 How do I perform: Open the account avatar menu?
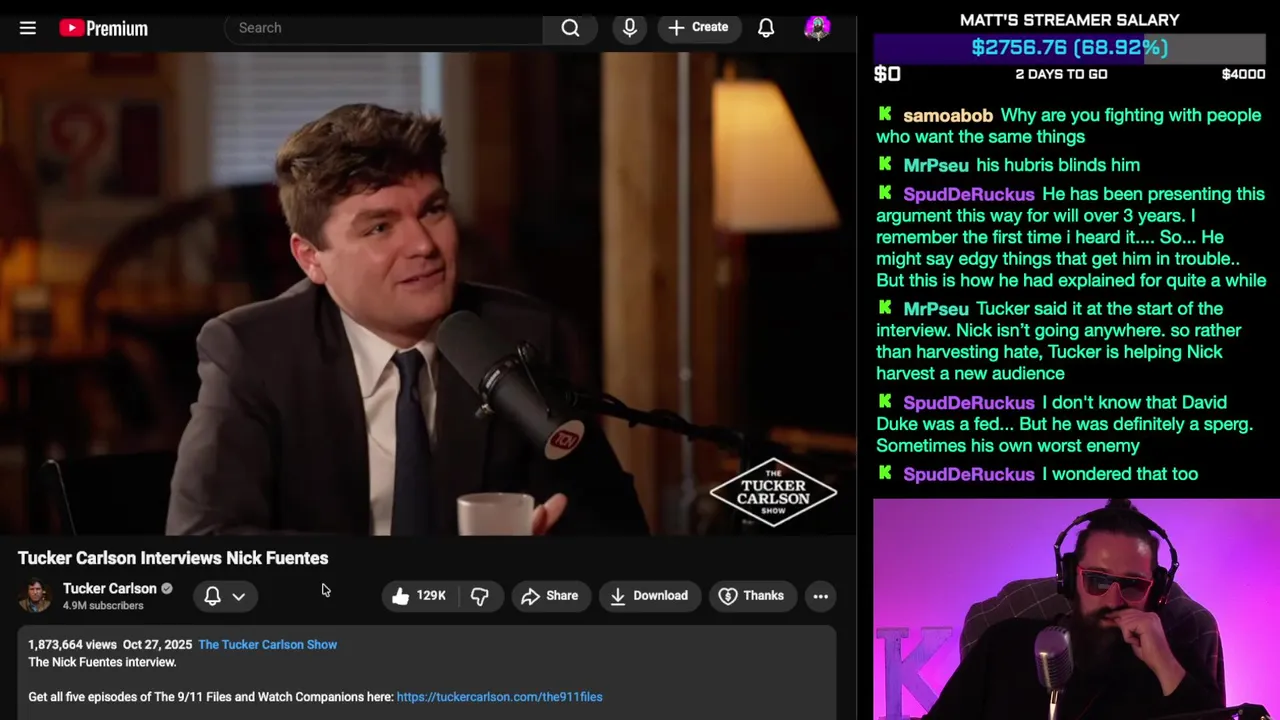click(817, 28)
